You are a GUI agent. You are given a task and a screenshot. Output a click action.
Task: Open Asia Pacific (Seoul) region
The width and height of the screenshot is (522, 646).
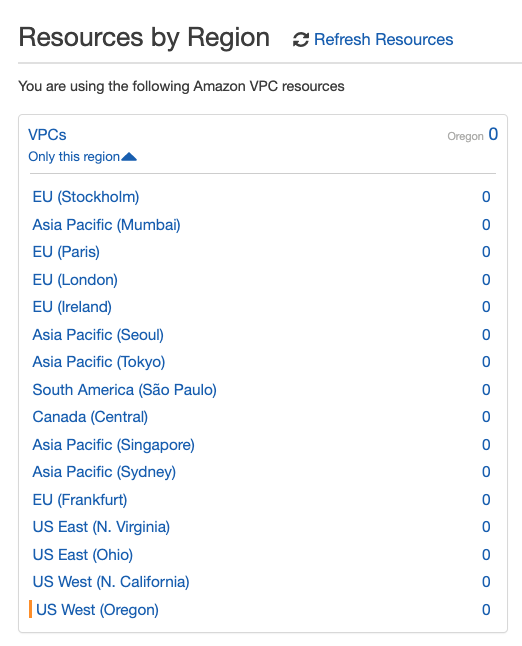pos(98,335)
